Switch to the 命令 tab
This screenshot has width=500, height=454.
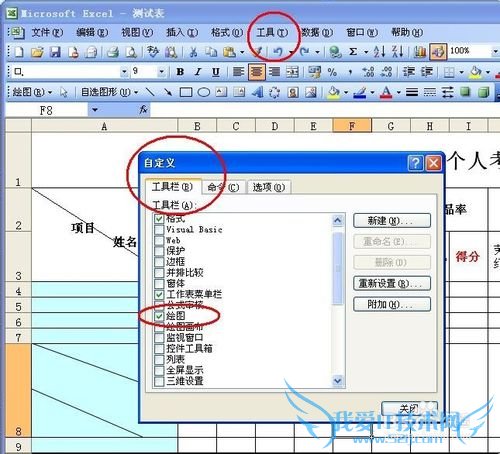tap(224, 187)
